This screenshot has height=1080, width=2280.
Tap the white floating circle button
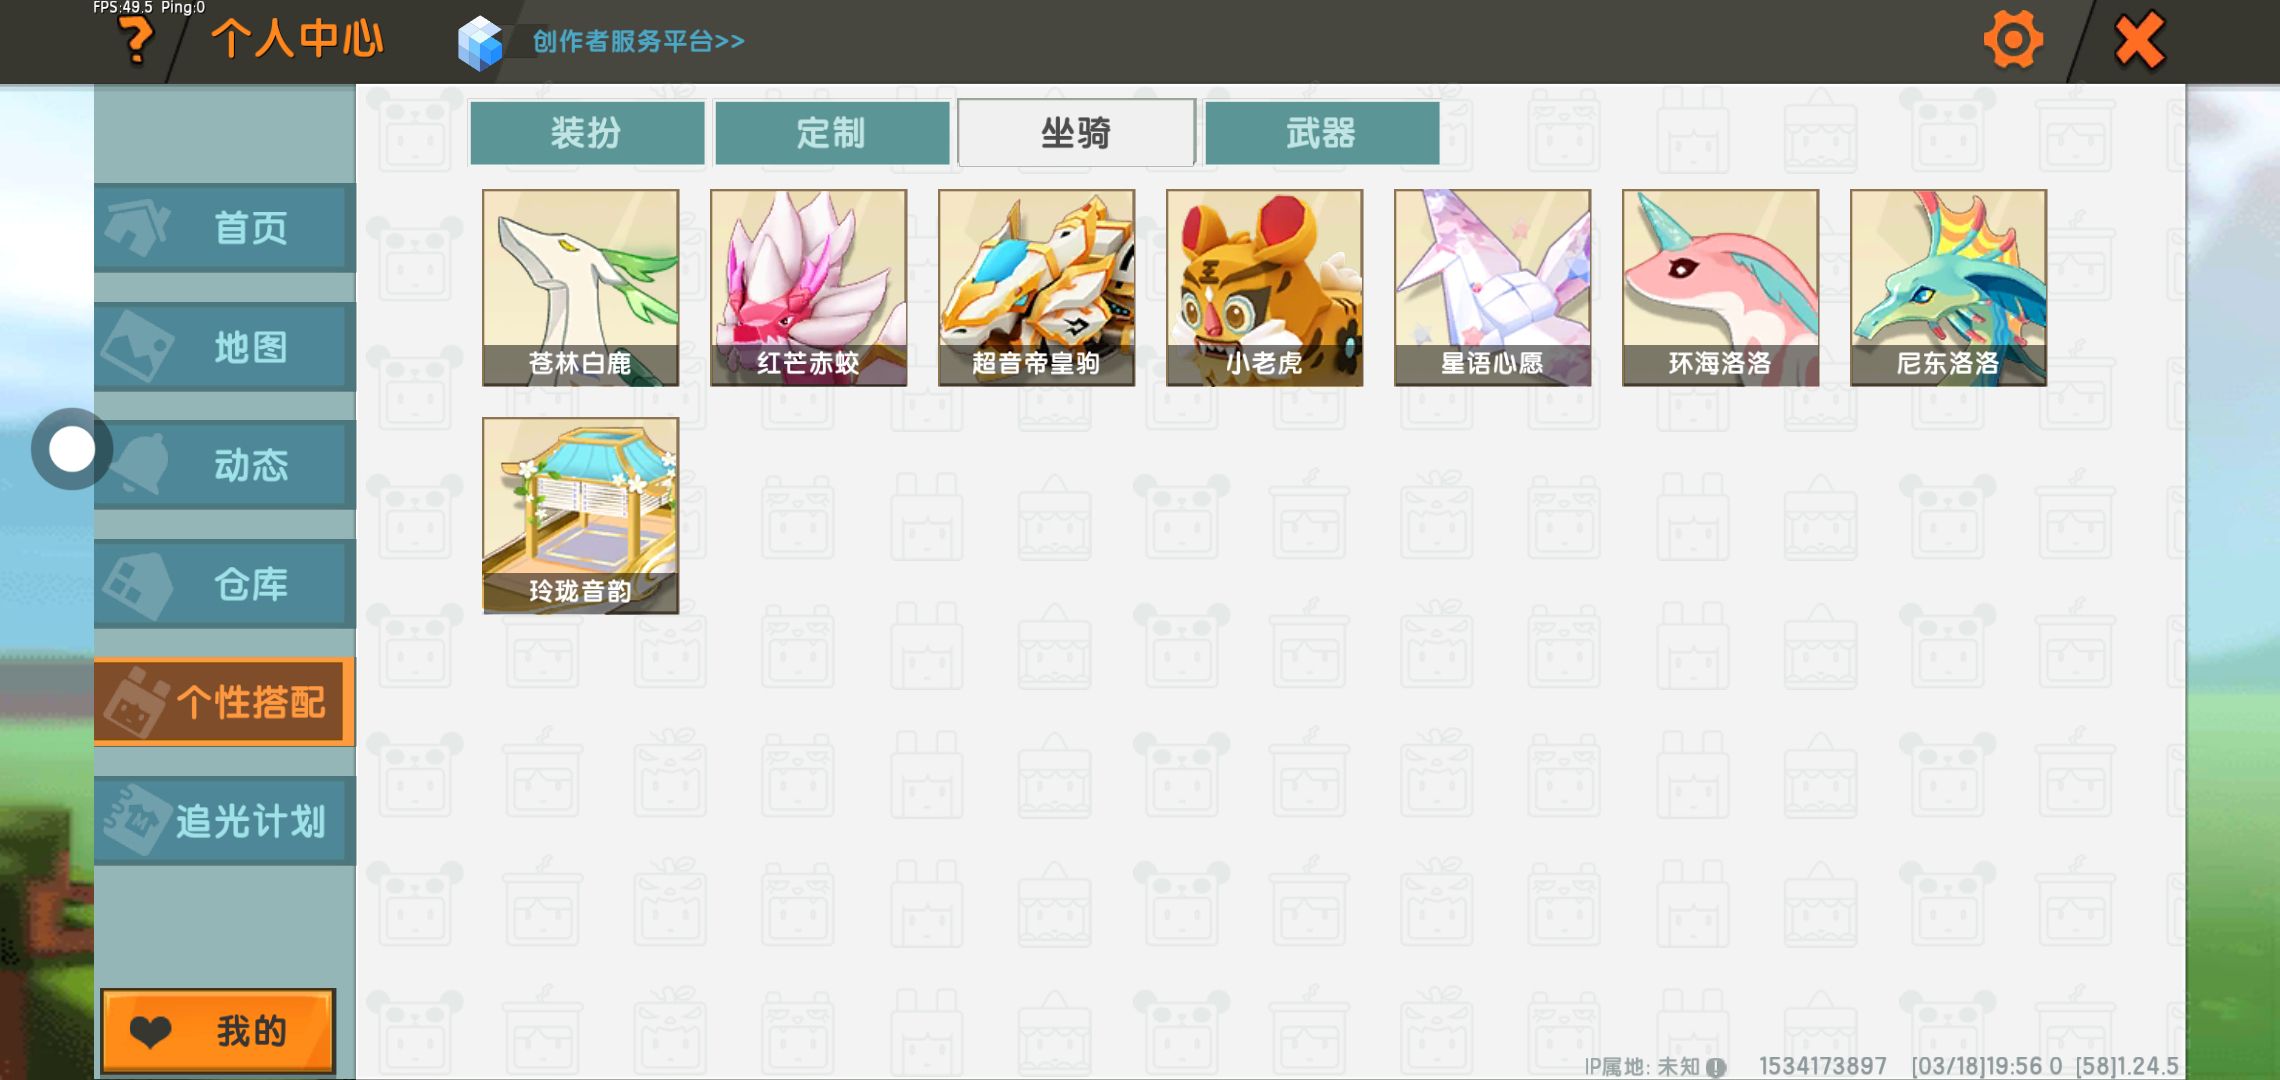tap(72, 449)
